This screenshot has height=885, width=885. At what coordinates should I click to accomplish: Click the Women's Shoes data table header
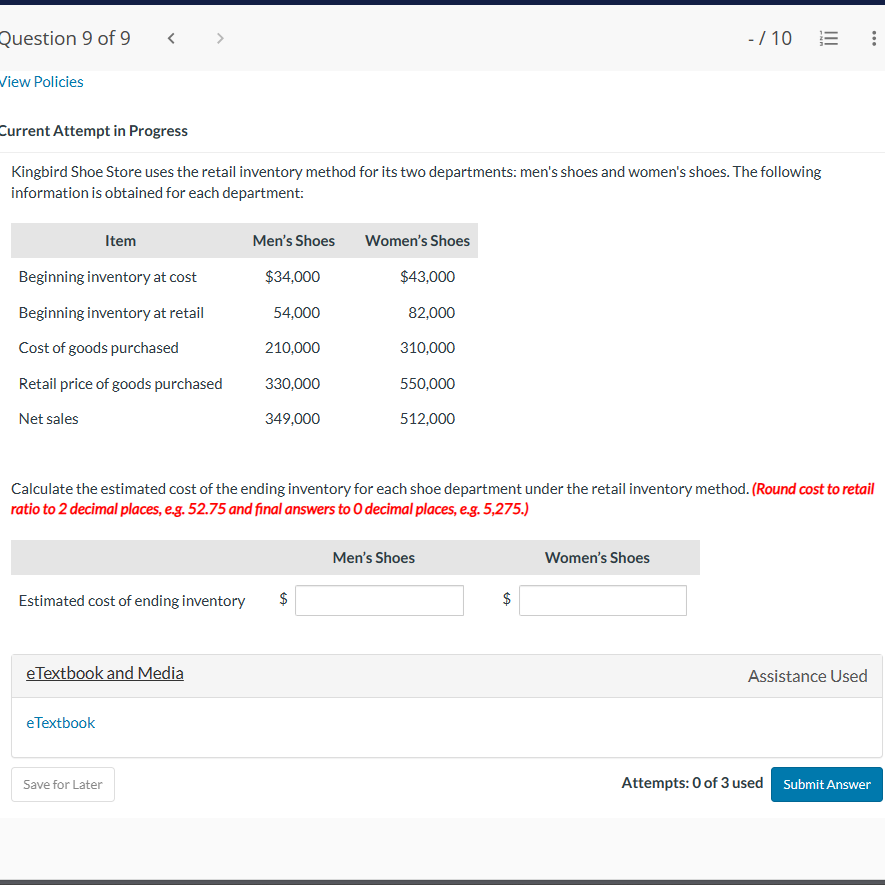(x=418, y=241)
